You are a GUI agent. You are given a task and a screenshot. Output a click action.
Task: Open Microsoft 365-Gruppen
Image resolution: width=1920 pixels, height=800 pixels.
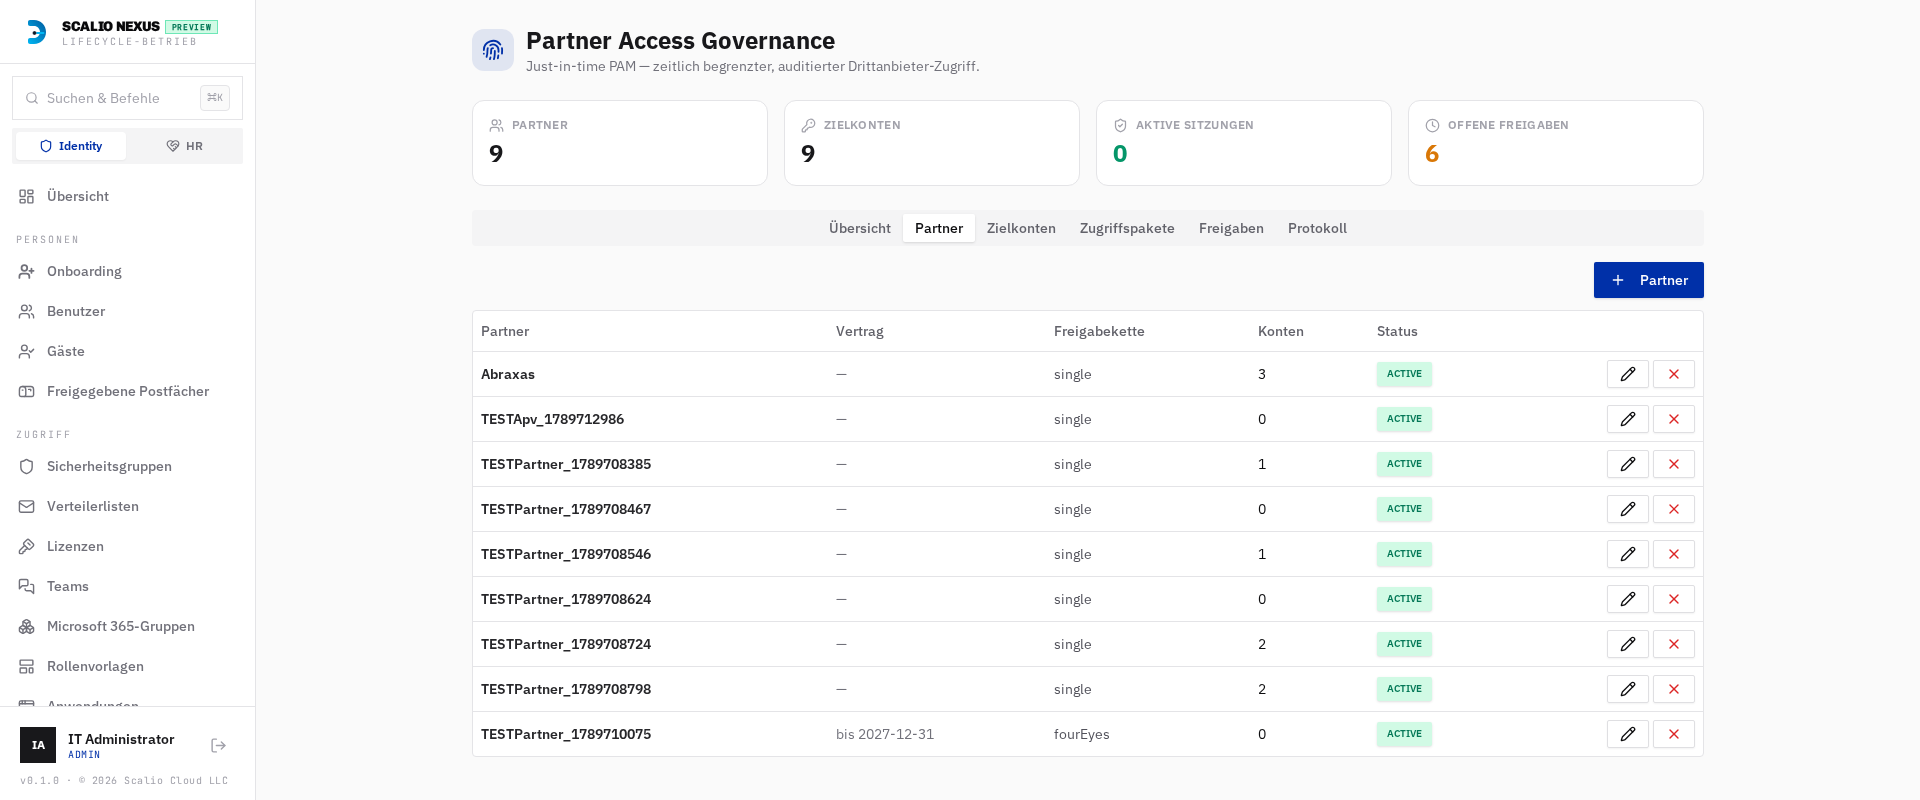pyautogui.click(x=127, y=626)
